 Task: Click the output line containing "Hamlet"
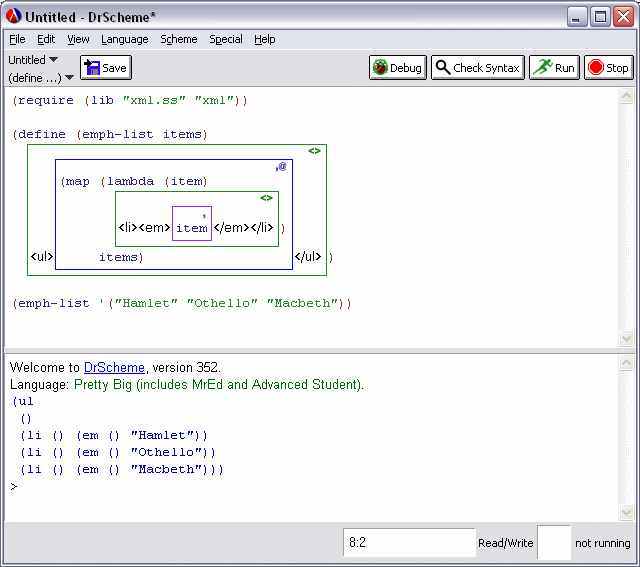point(114,436)
